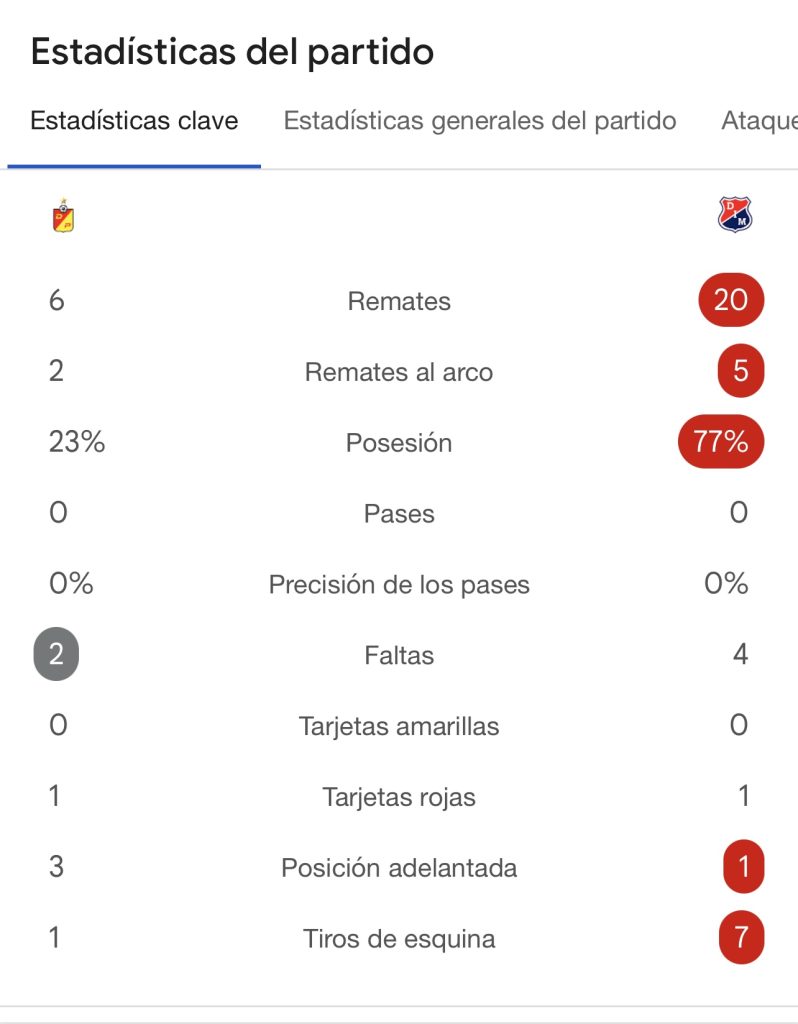798x1024 pixels.
Task: Click the yellow-red home team crest
Action: pyautogui.click(x=63, y=216)
